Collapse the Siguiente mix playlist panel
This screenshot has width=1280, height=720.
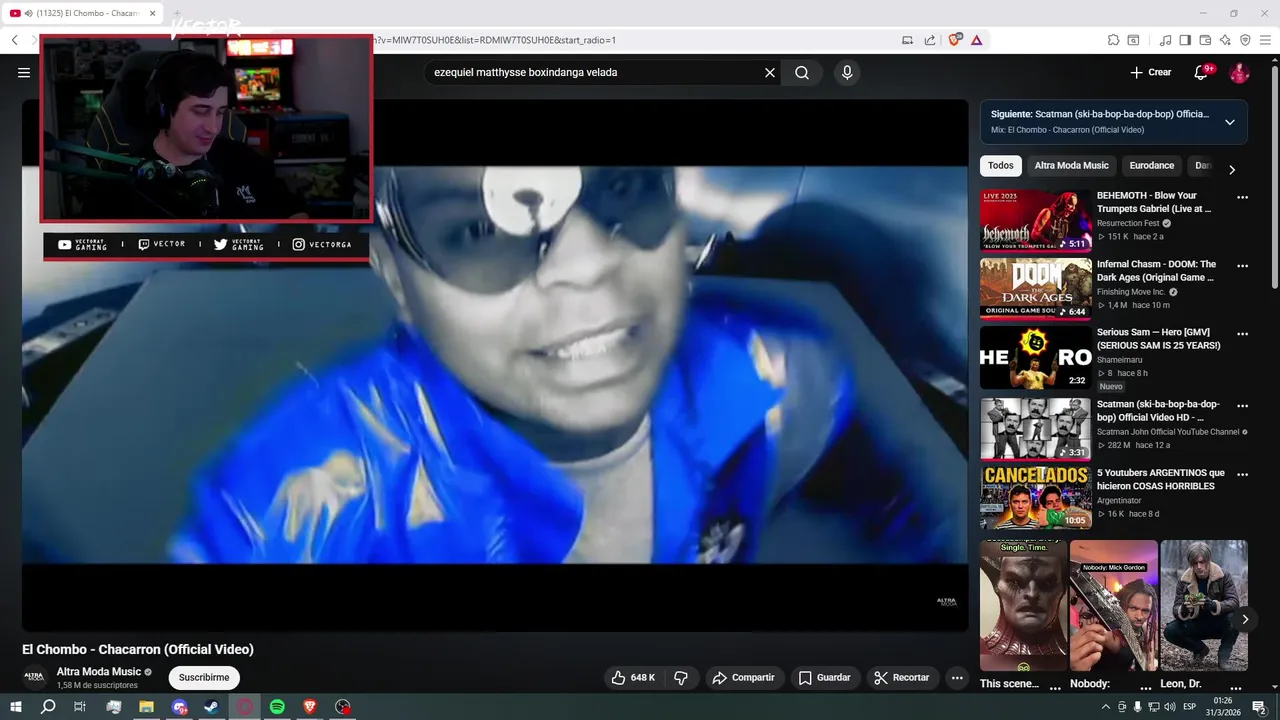1230,122
